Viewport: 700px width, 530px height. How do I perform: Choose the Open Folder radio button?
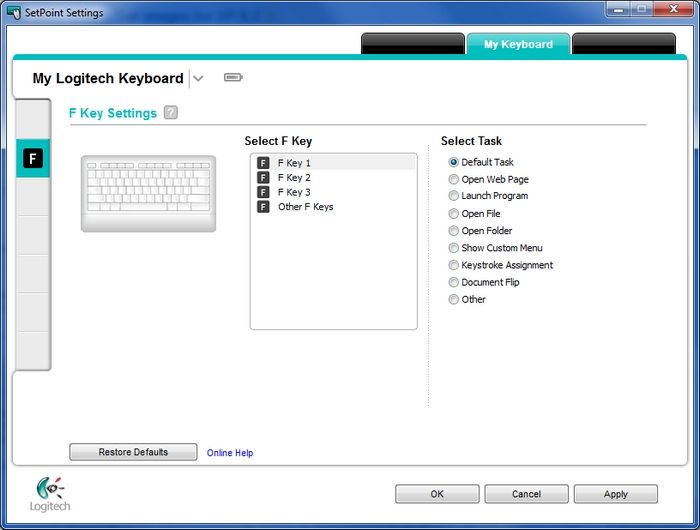click(453, 230)
